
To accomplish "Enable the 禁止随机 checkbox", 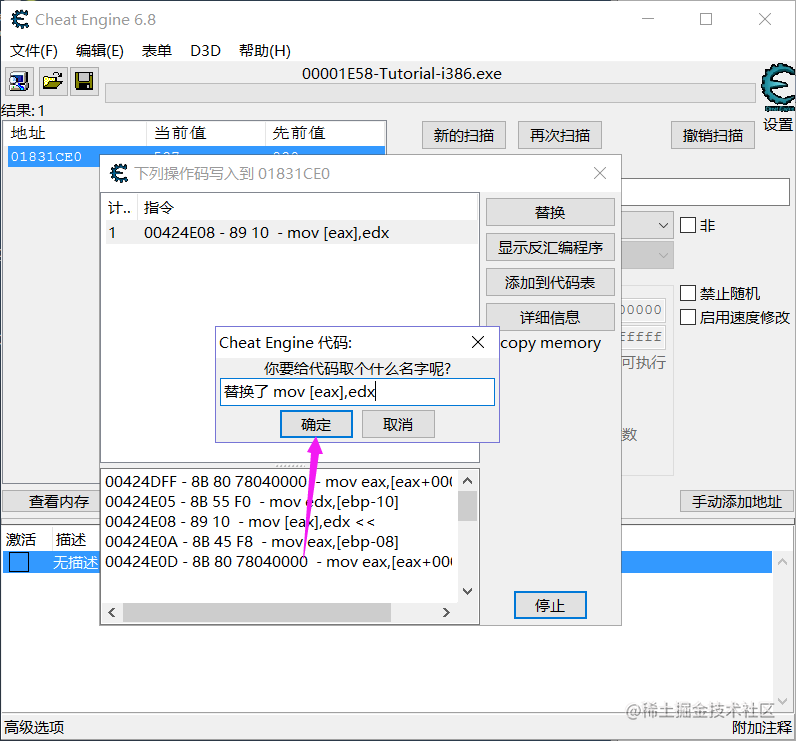I will [688, 293].
